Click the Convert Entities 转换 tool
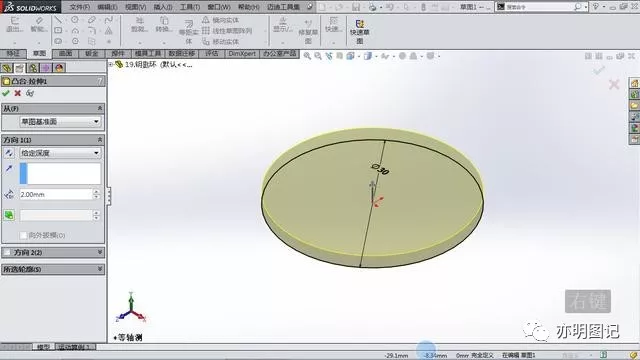The image size is (640, 360). [163, 24]
